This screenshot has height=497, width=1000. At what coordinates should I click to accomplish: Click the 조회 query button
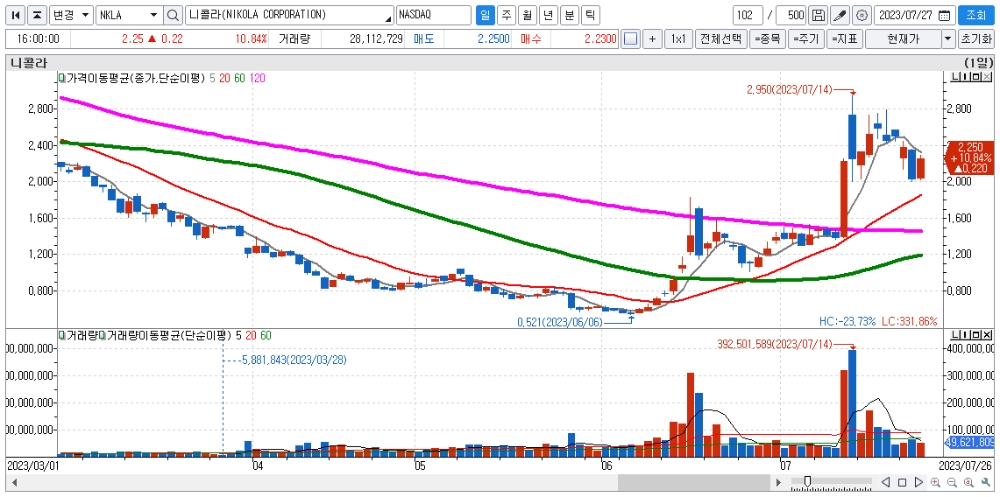[x=976, y=15]
